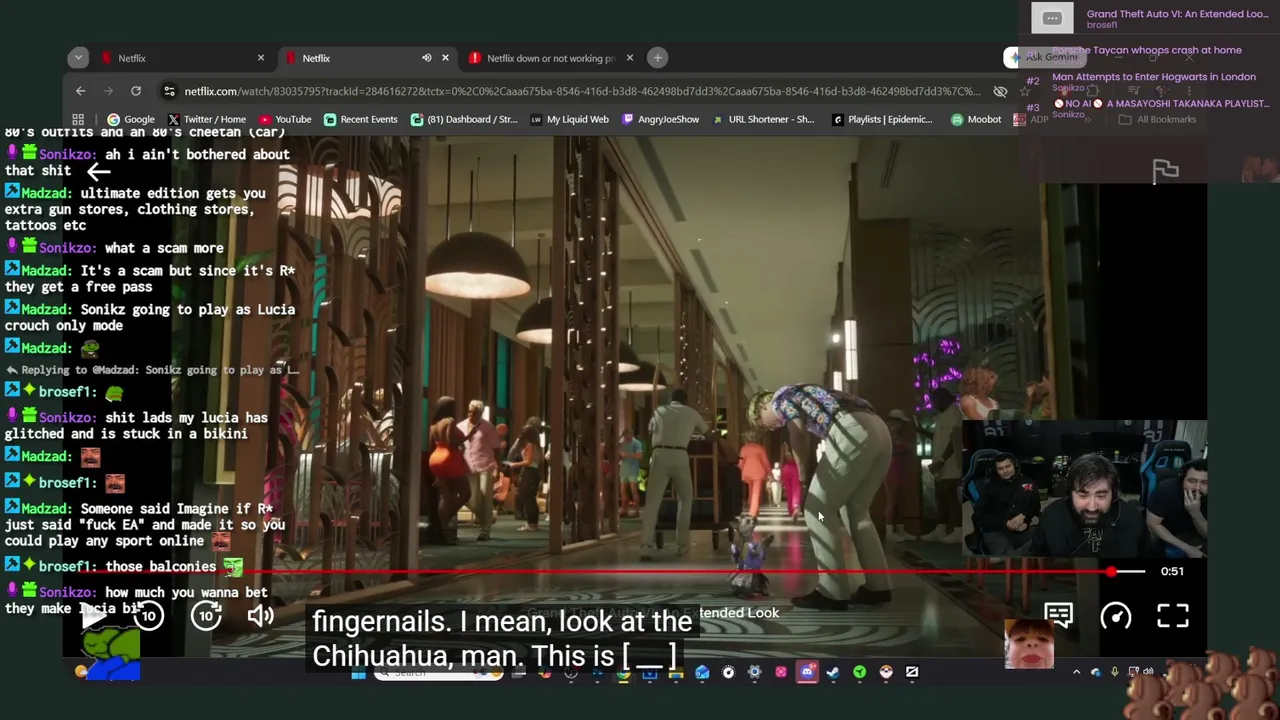Click the crossed-out eye icon in the address bar
This screenshot has height=720, width=1280.
tap(1000, 91)
